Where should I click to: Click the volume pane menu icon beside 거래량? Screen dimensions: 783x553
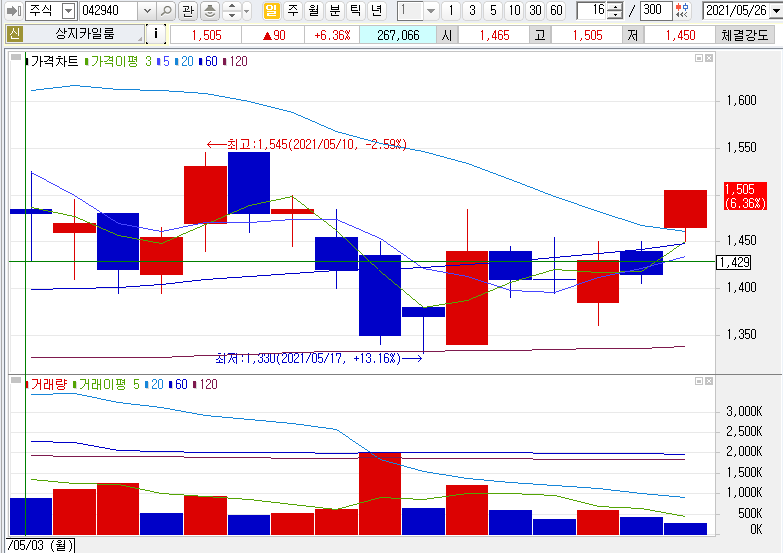point(16,380)
